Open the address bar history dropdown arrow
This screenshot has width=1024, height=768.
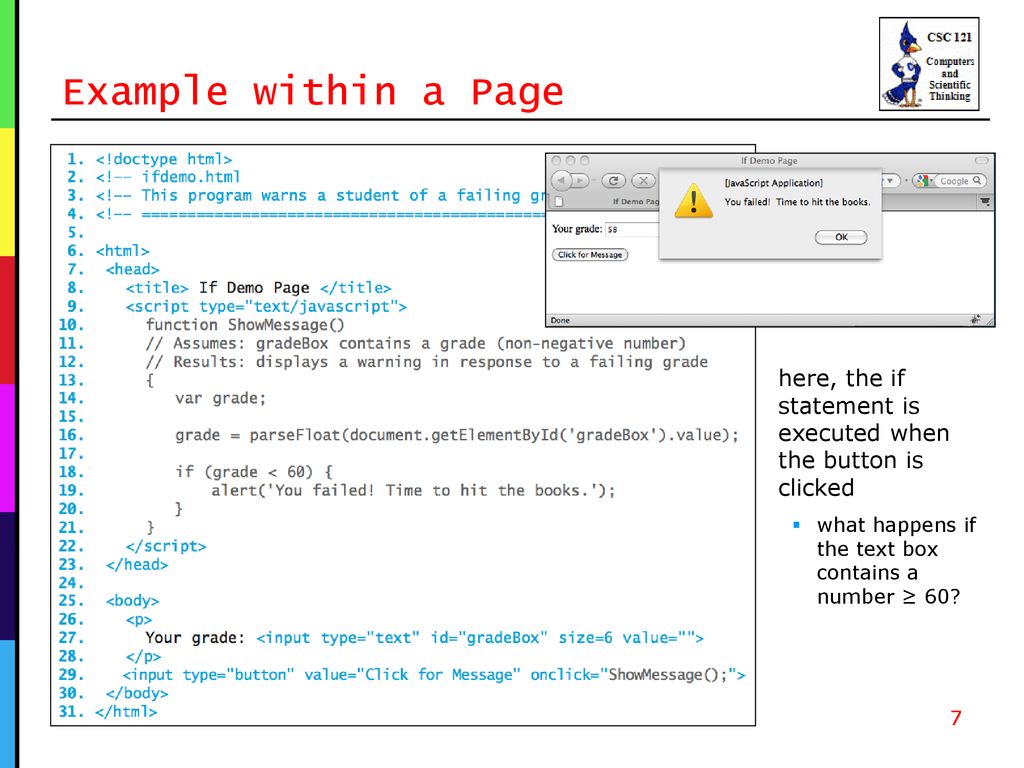tap(889, 180)
